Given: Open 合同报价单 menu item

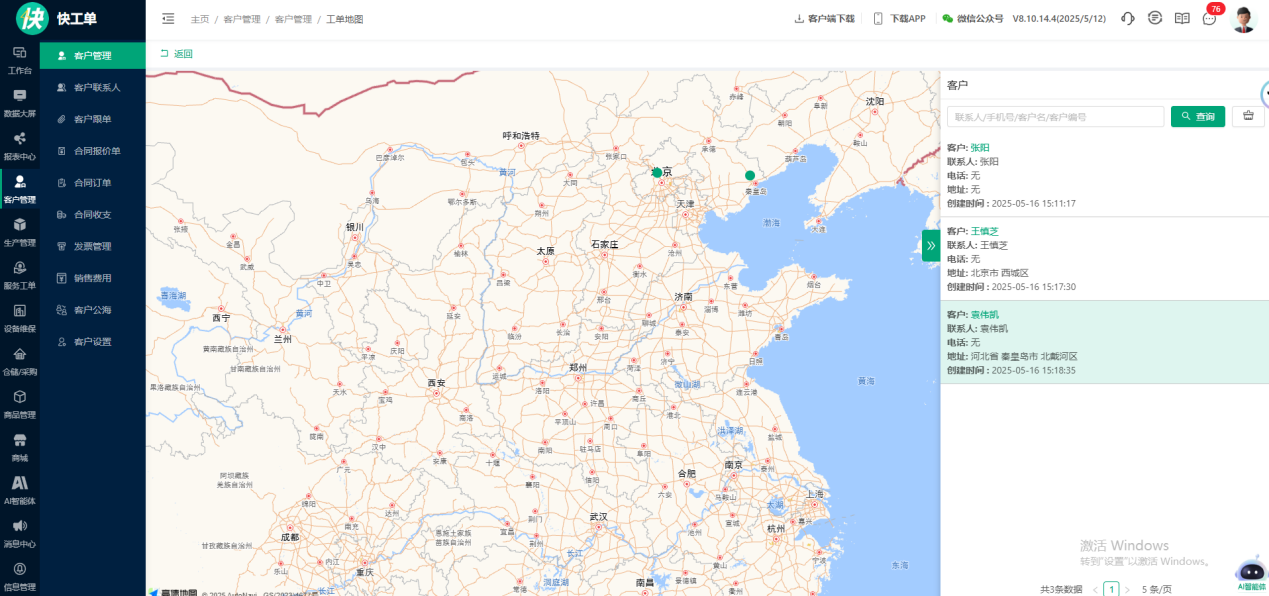Looking at the screenshot, I should (x=96, y=151).
